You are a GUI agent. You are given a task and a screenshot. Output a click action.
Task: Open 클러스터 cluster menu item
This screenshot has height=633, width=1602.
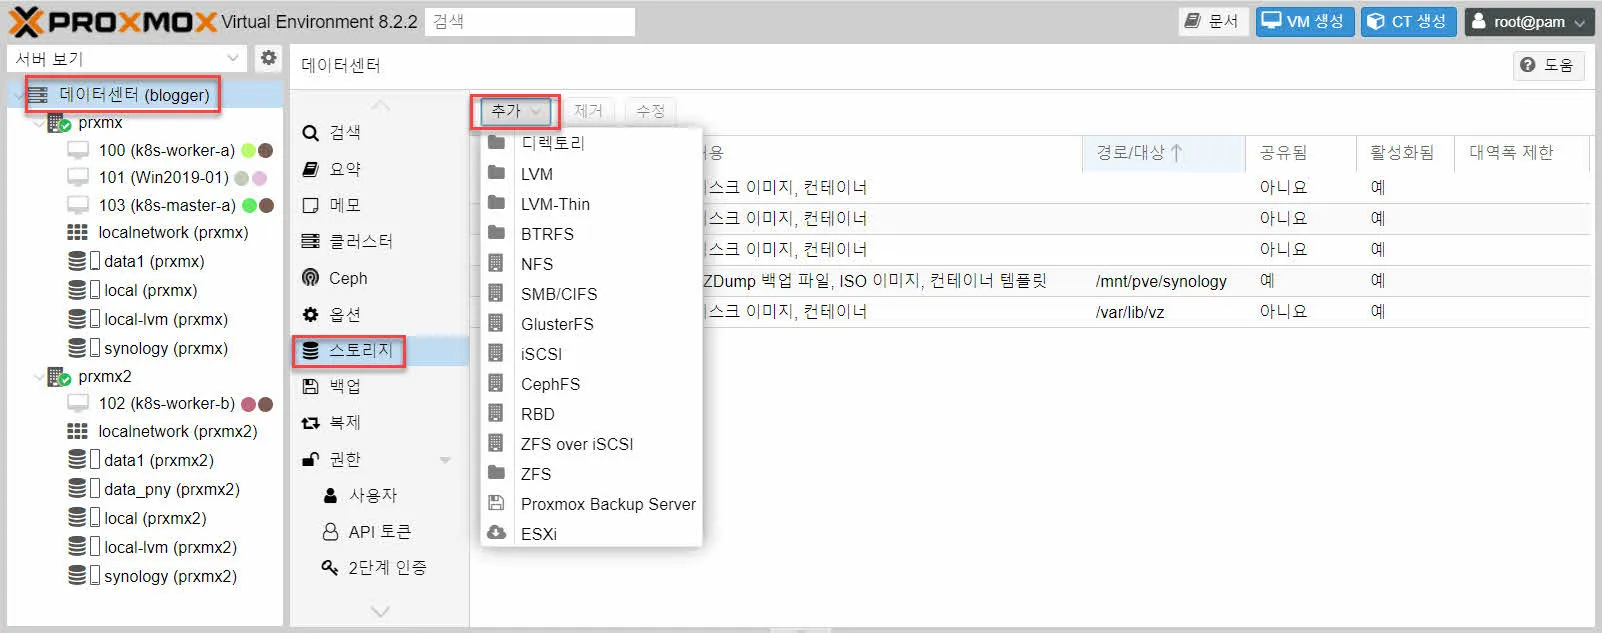pos(380,241)
